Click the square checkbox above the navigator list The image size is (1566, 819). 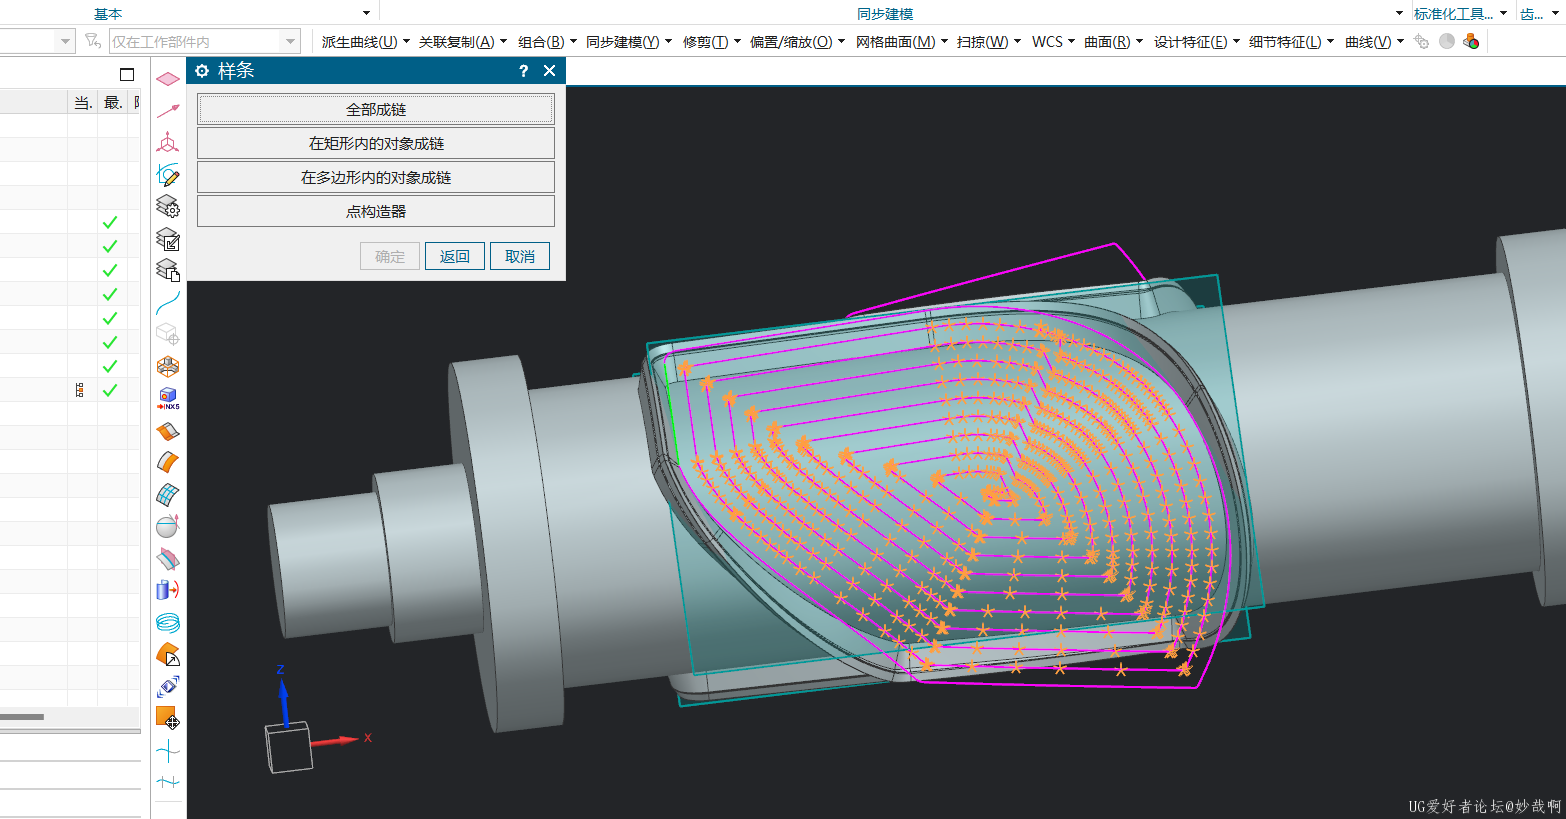click(x=127, y=75)
